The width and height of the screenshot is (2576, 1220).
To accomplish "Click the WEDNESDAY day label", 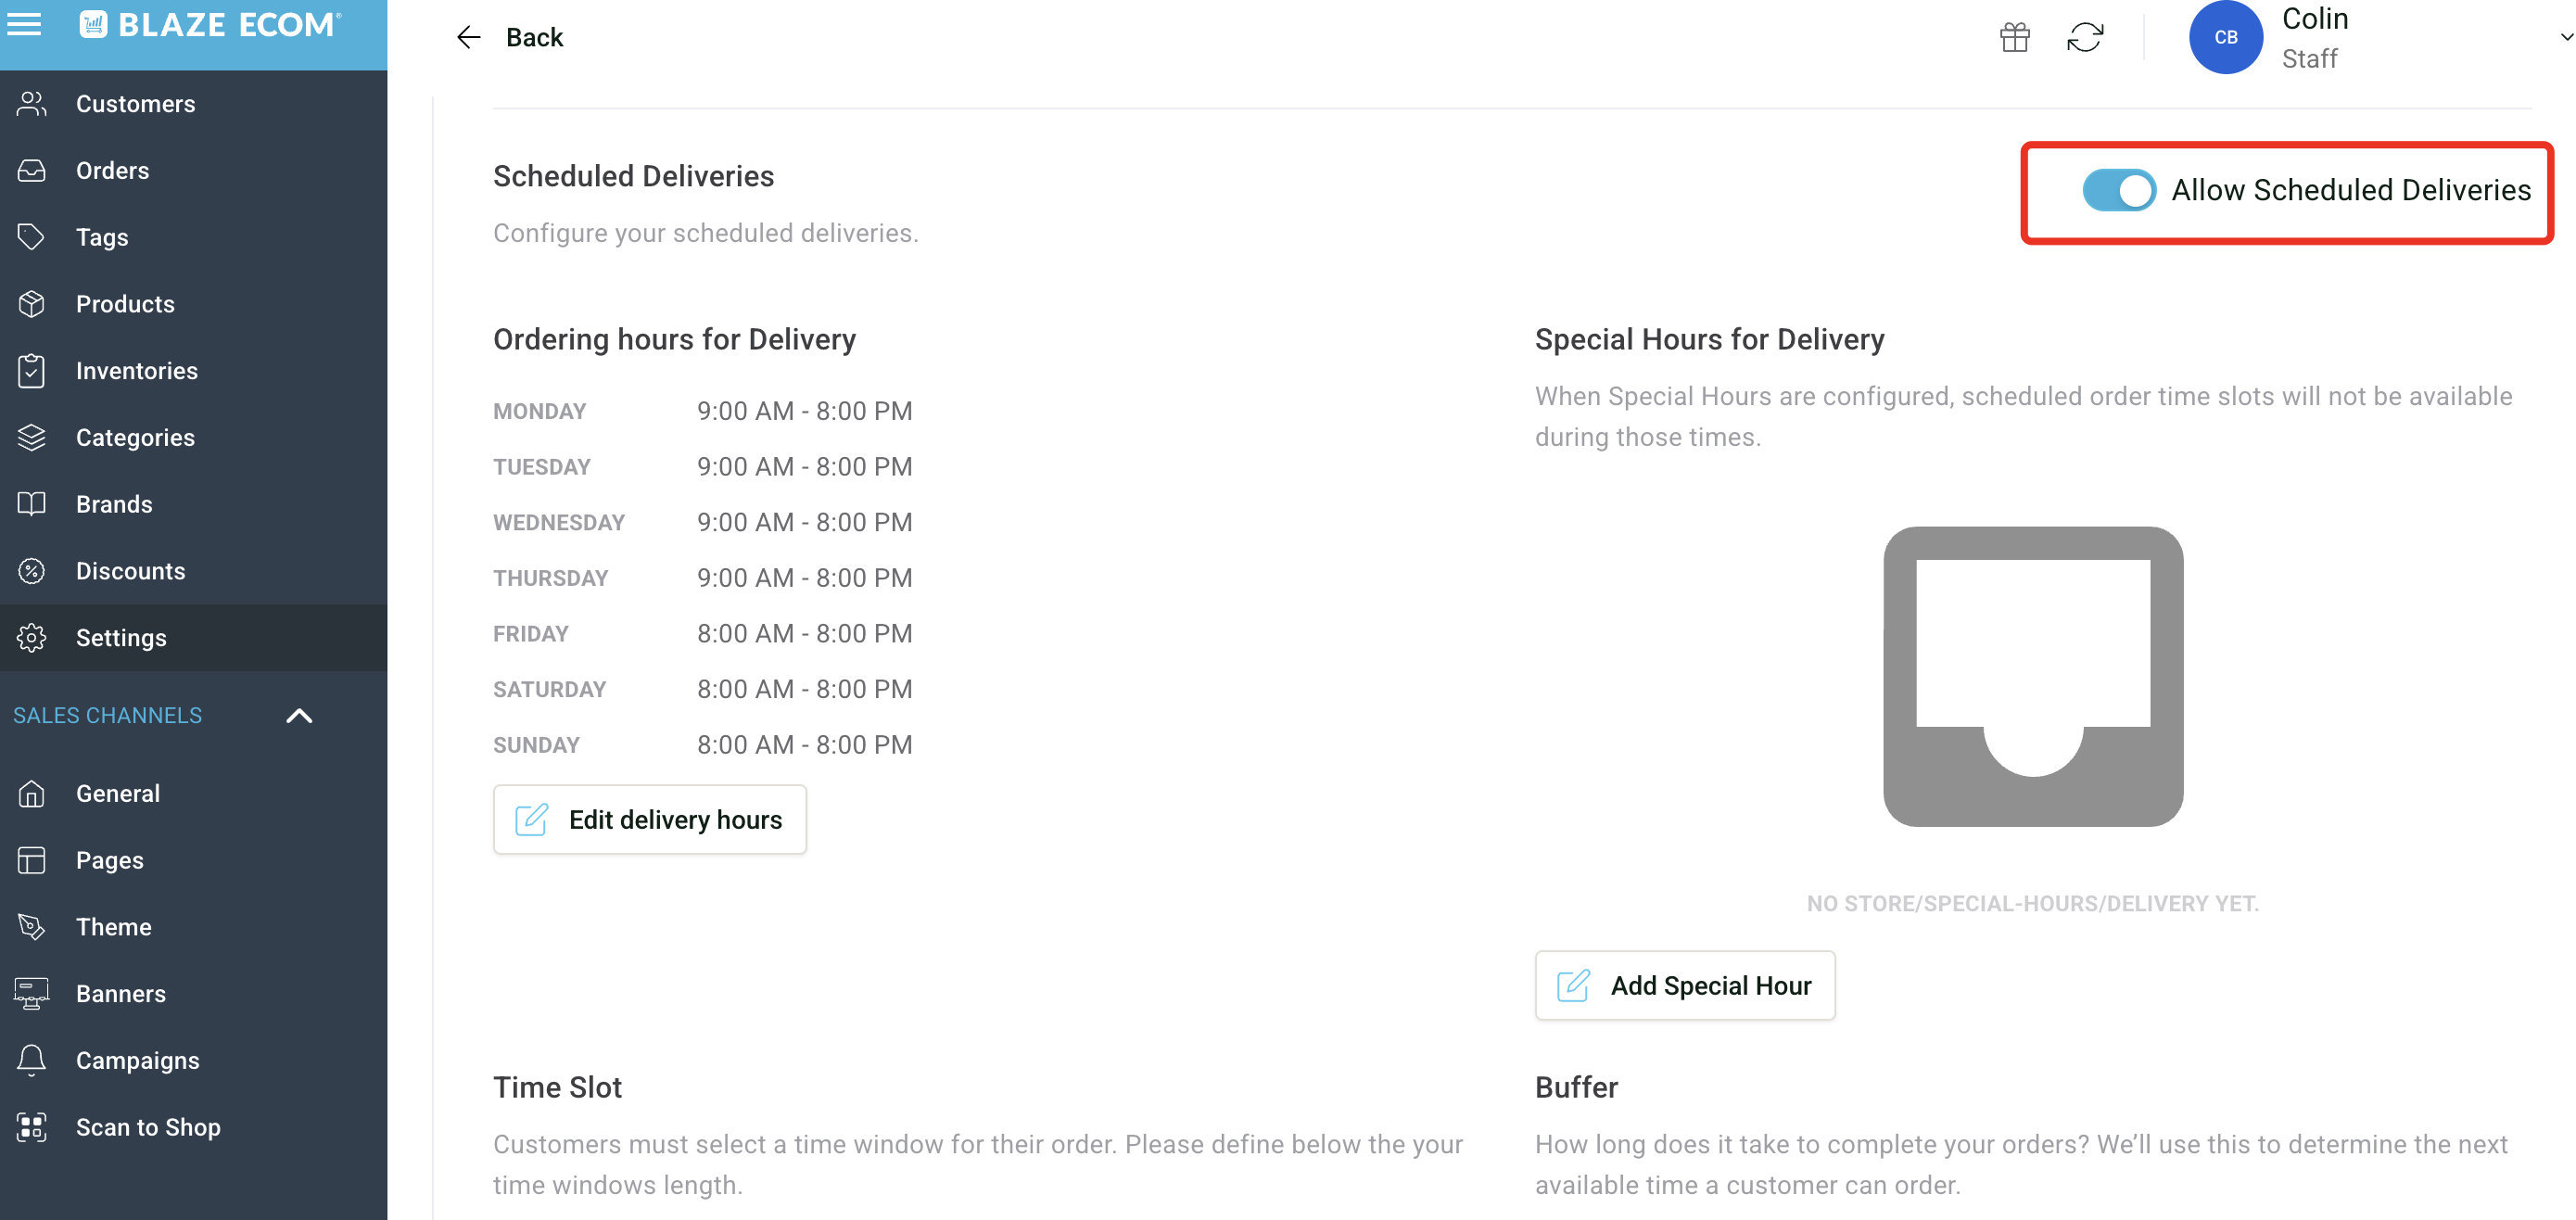I will (x=558, y=522).
